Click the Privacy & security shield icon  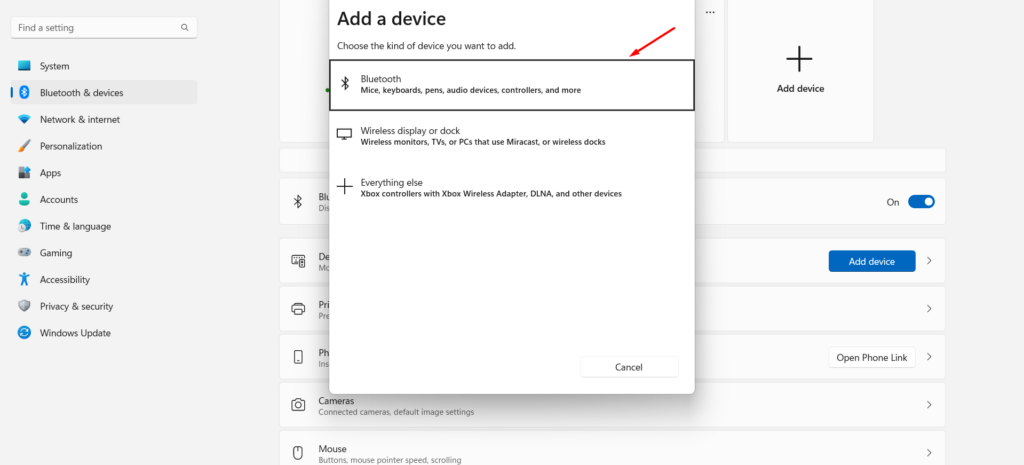24,306
